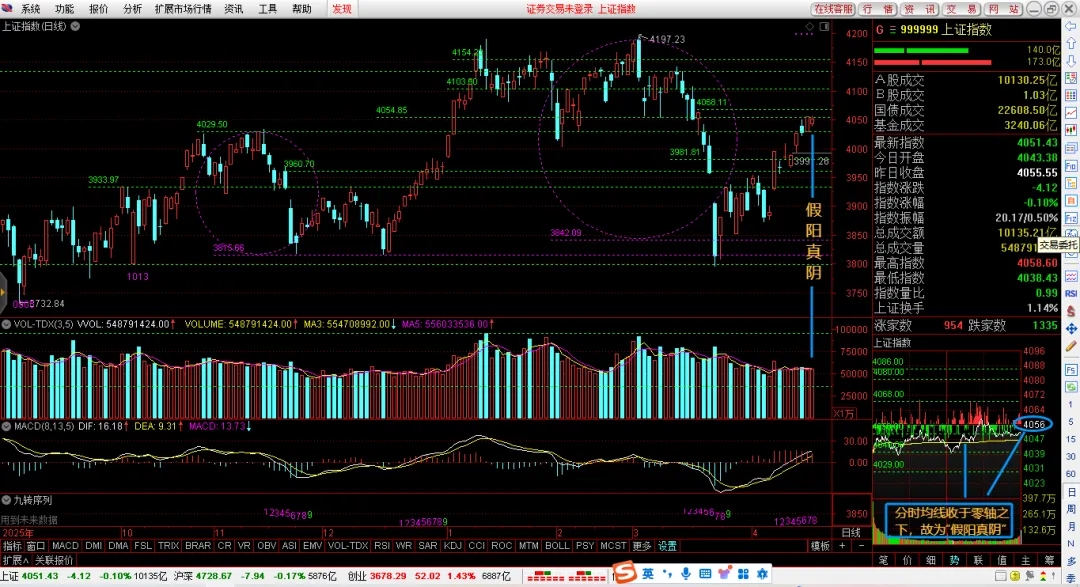
Task: Select the 15-minute period in sidebar
Action: 1071,439
